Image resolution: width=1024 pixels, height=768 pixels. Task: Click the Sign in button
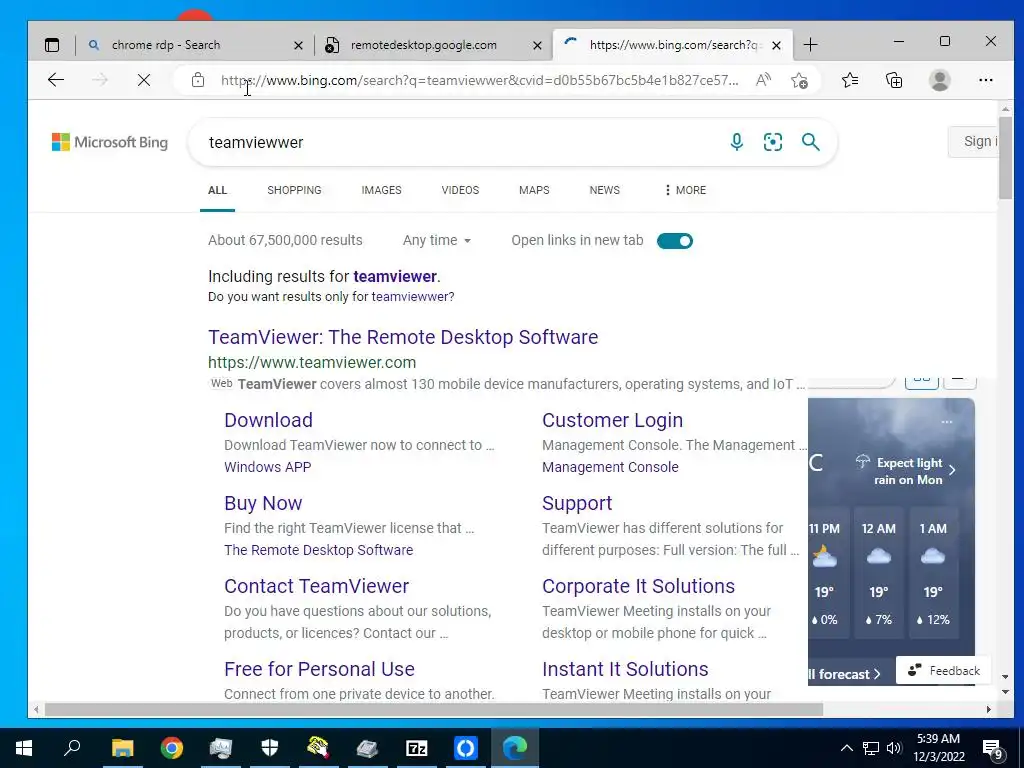(x=973, y=142)
